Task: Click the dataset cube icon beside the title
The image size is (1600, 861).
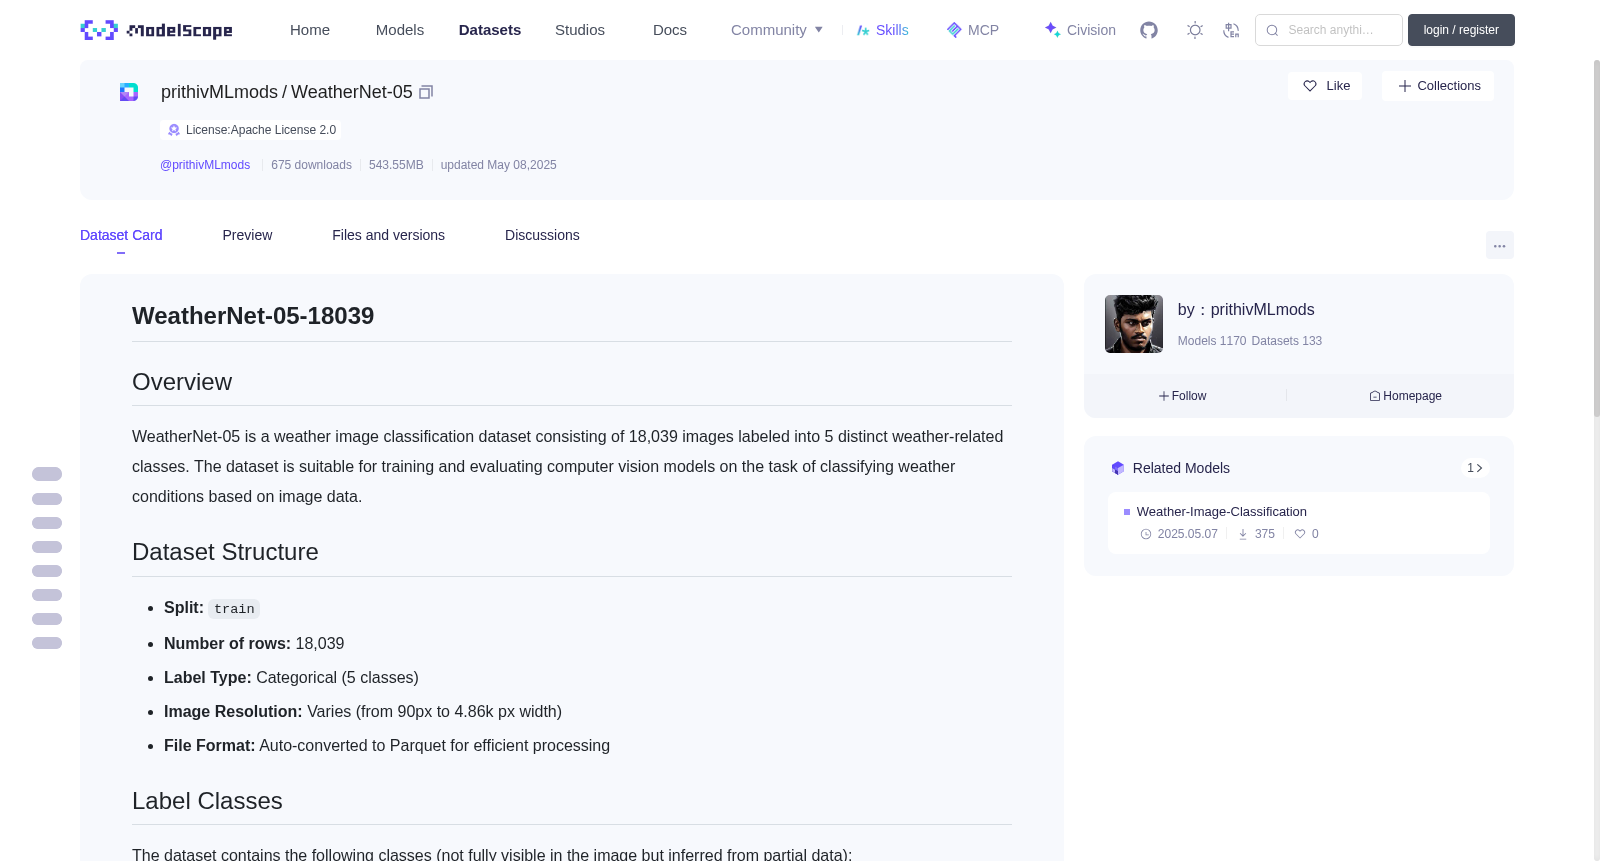Action: (129, 92)
